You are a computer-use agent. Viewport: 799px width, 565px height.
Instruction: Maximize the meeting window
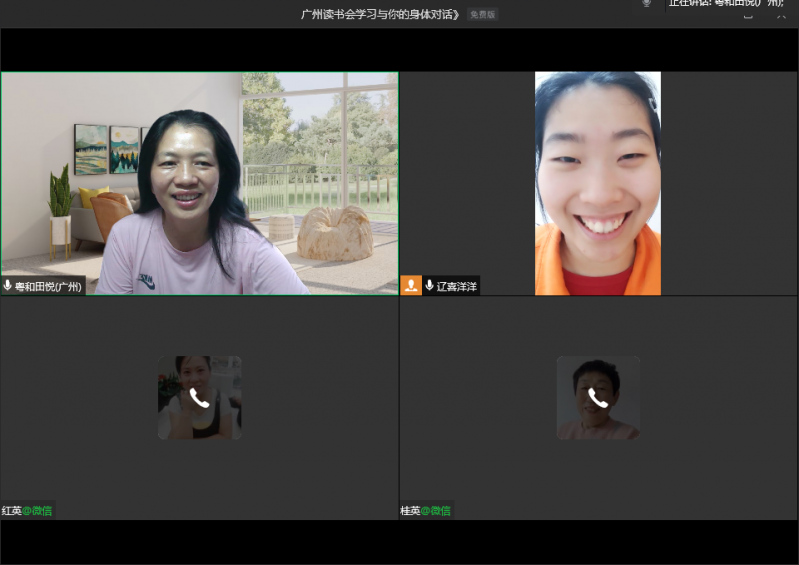747,14
